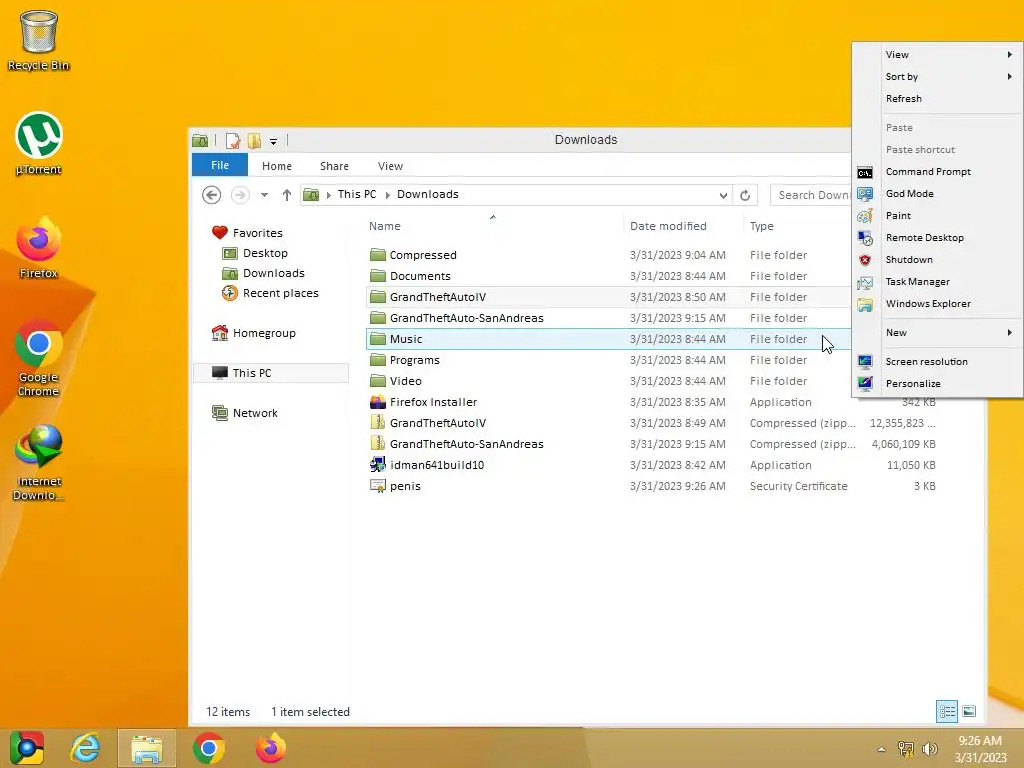Click the Properties icon in the title bar
This screenshot has width=1024, height=768.
tap(232, 140)
